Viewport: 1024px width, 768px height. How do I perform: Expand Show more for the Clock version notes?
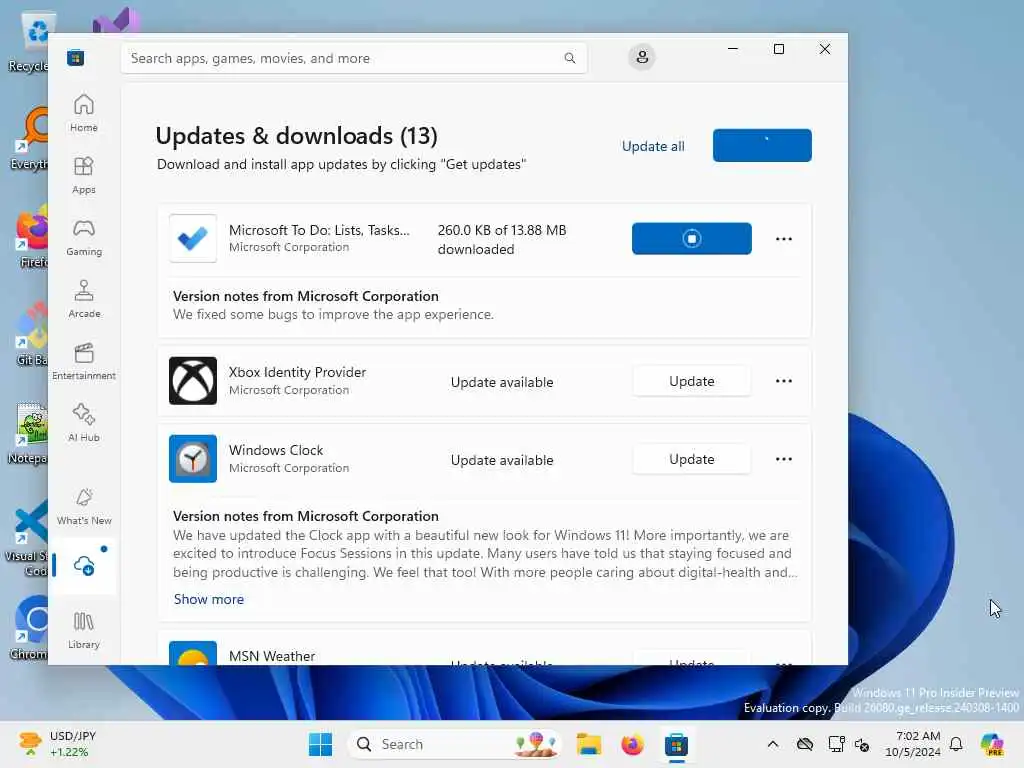[208, 599]
